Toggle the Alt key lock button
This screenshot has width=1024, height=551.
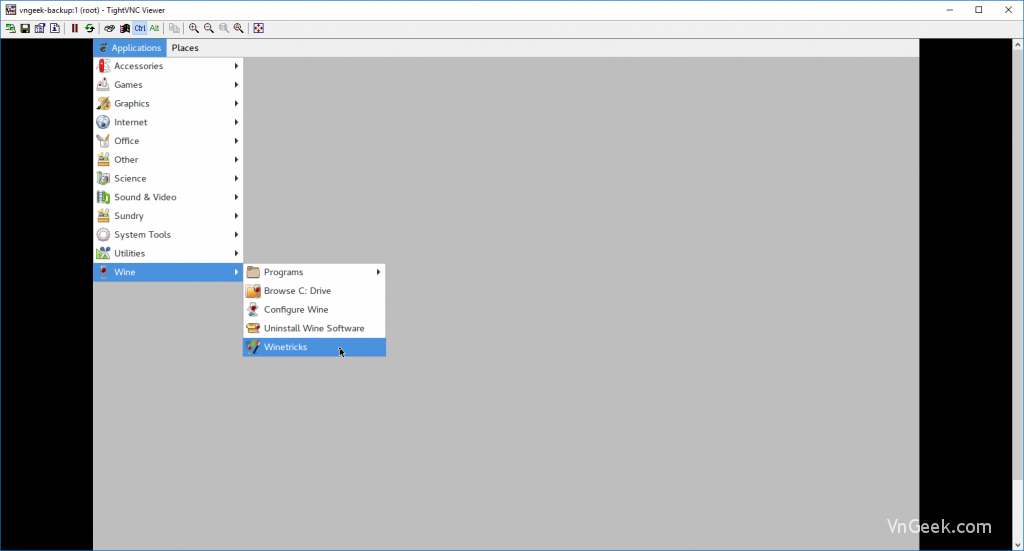pos(155,28)
